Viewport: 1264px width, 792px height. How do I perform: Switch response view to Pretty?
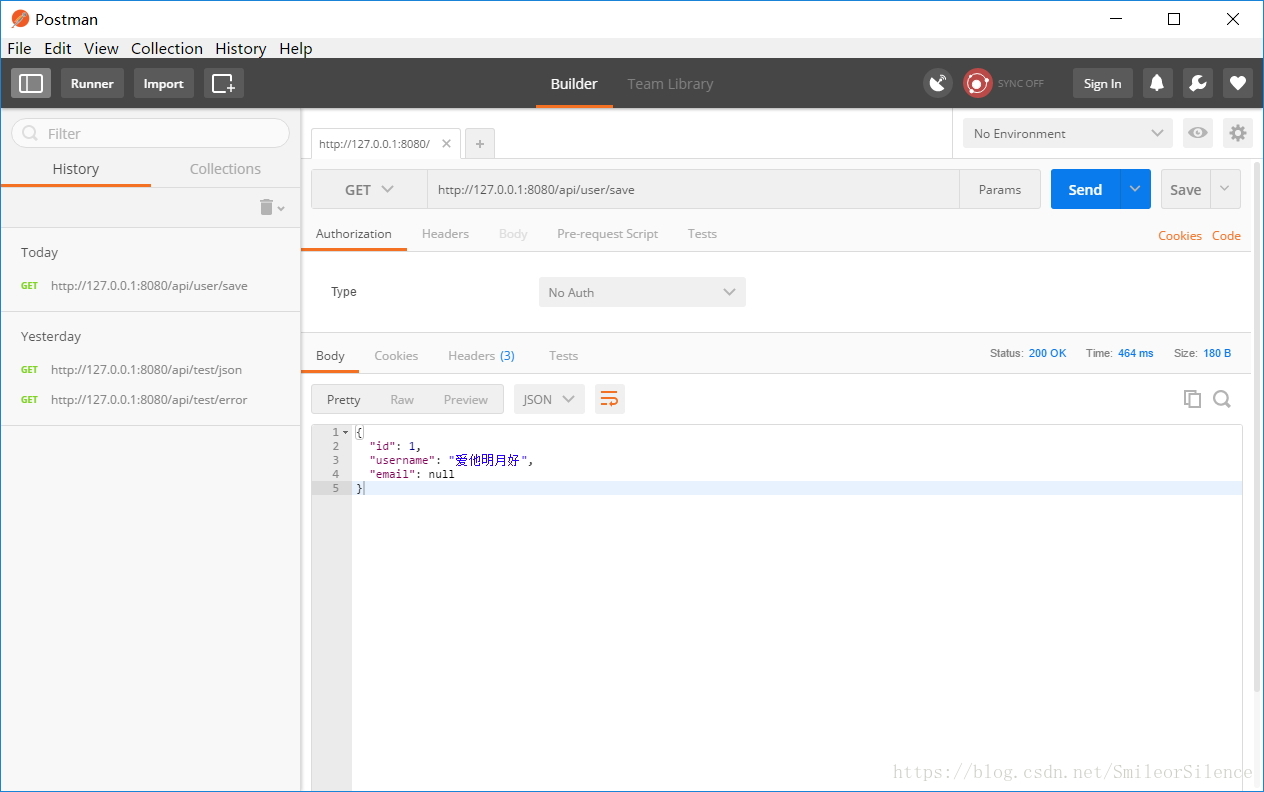point(343,399)
